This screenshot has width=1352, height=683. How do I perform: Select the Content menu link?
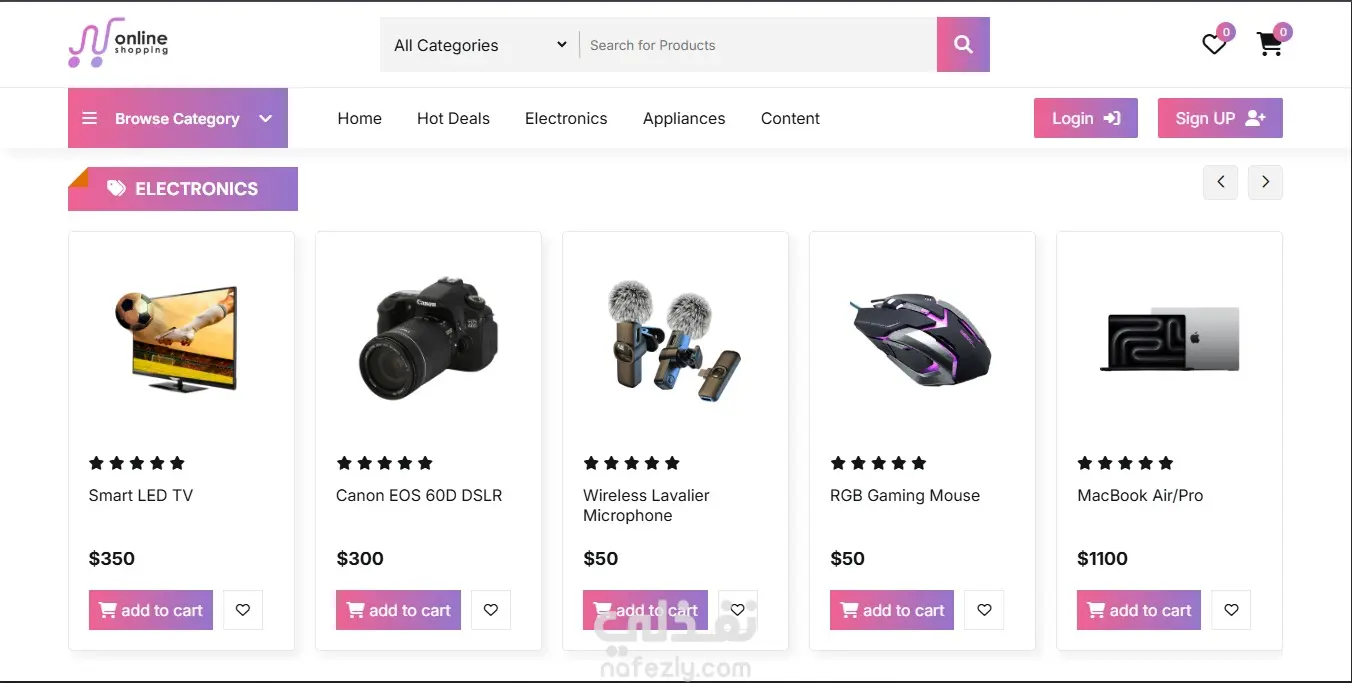[790, 118]
